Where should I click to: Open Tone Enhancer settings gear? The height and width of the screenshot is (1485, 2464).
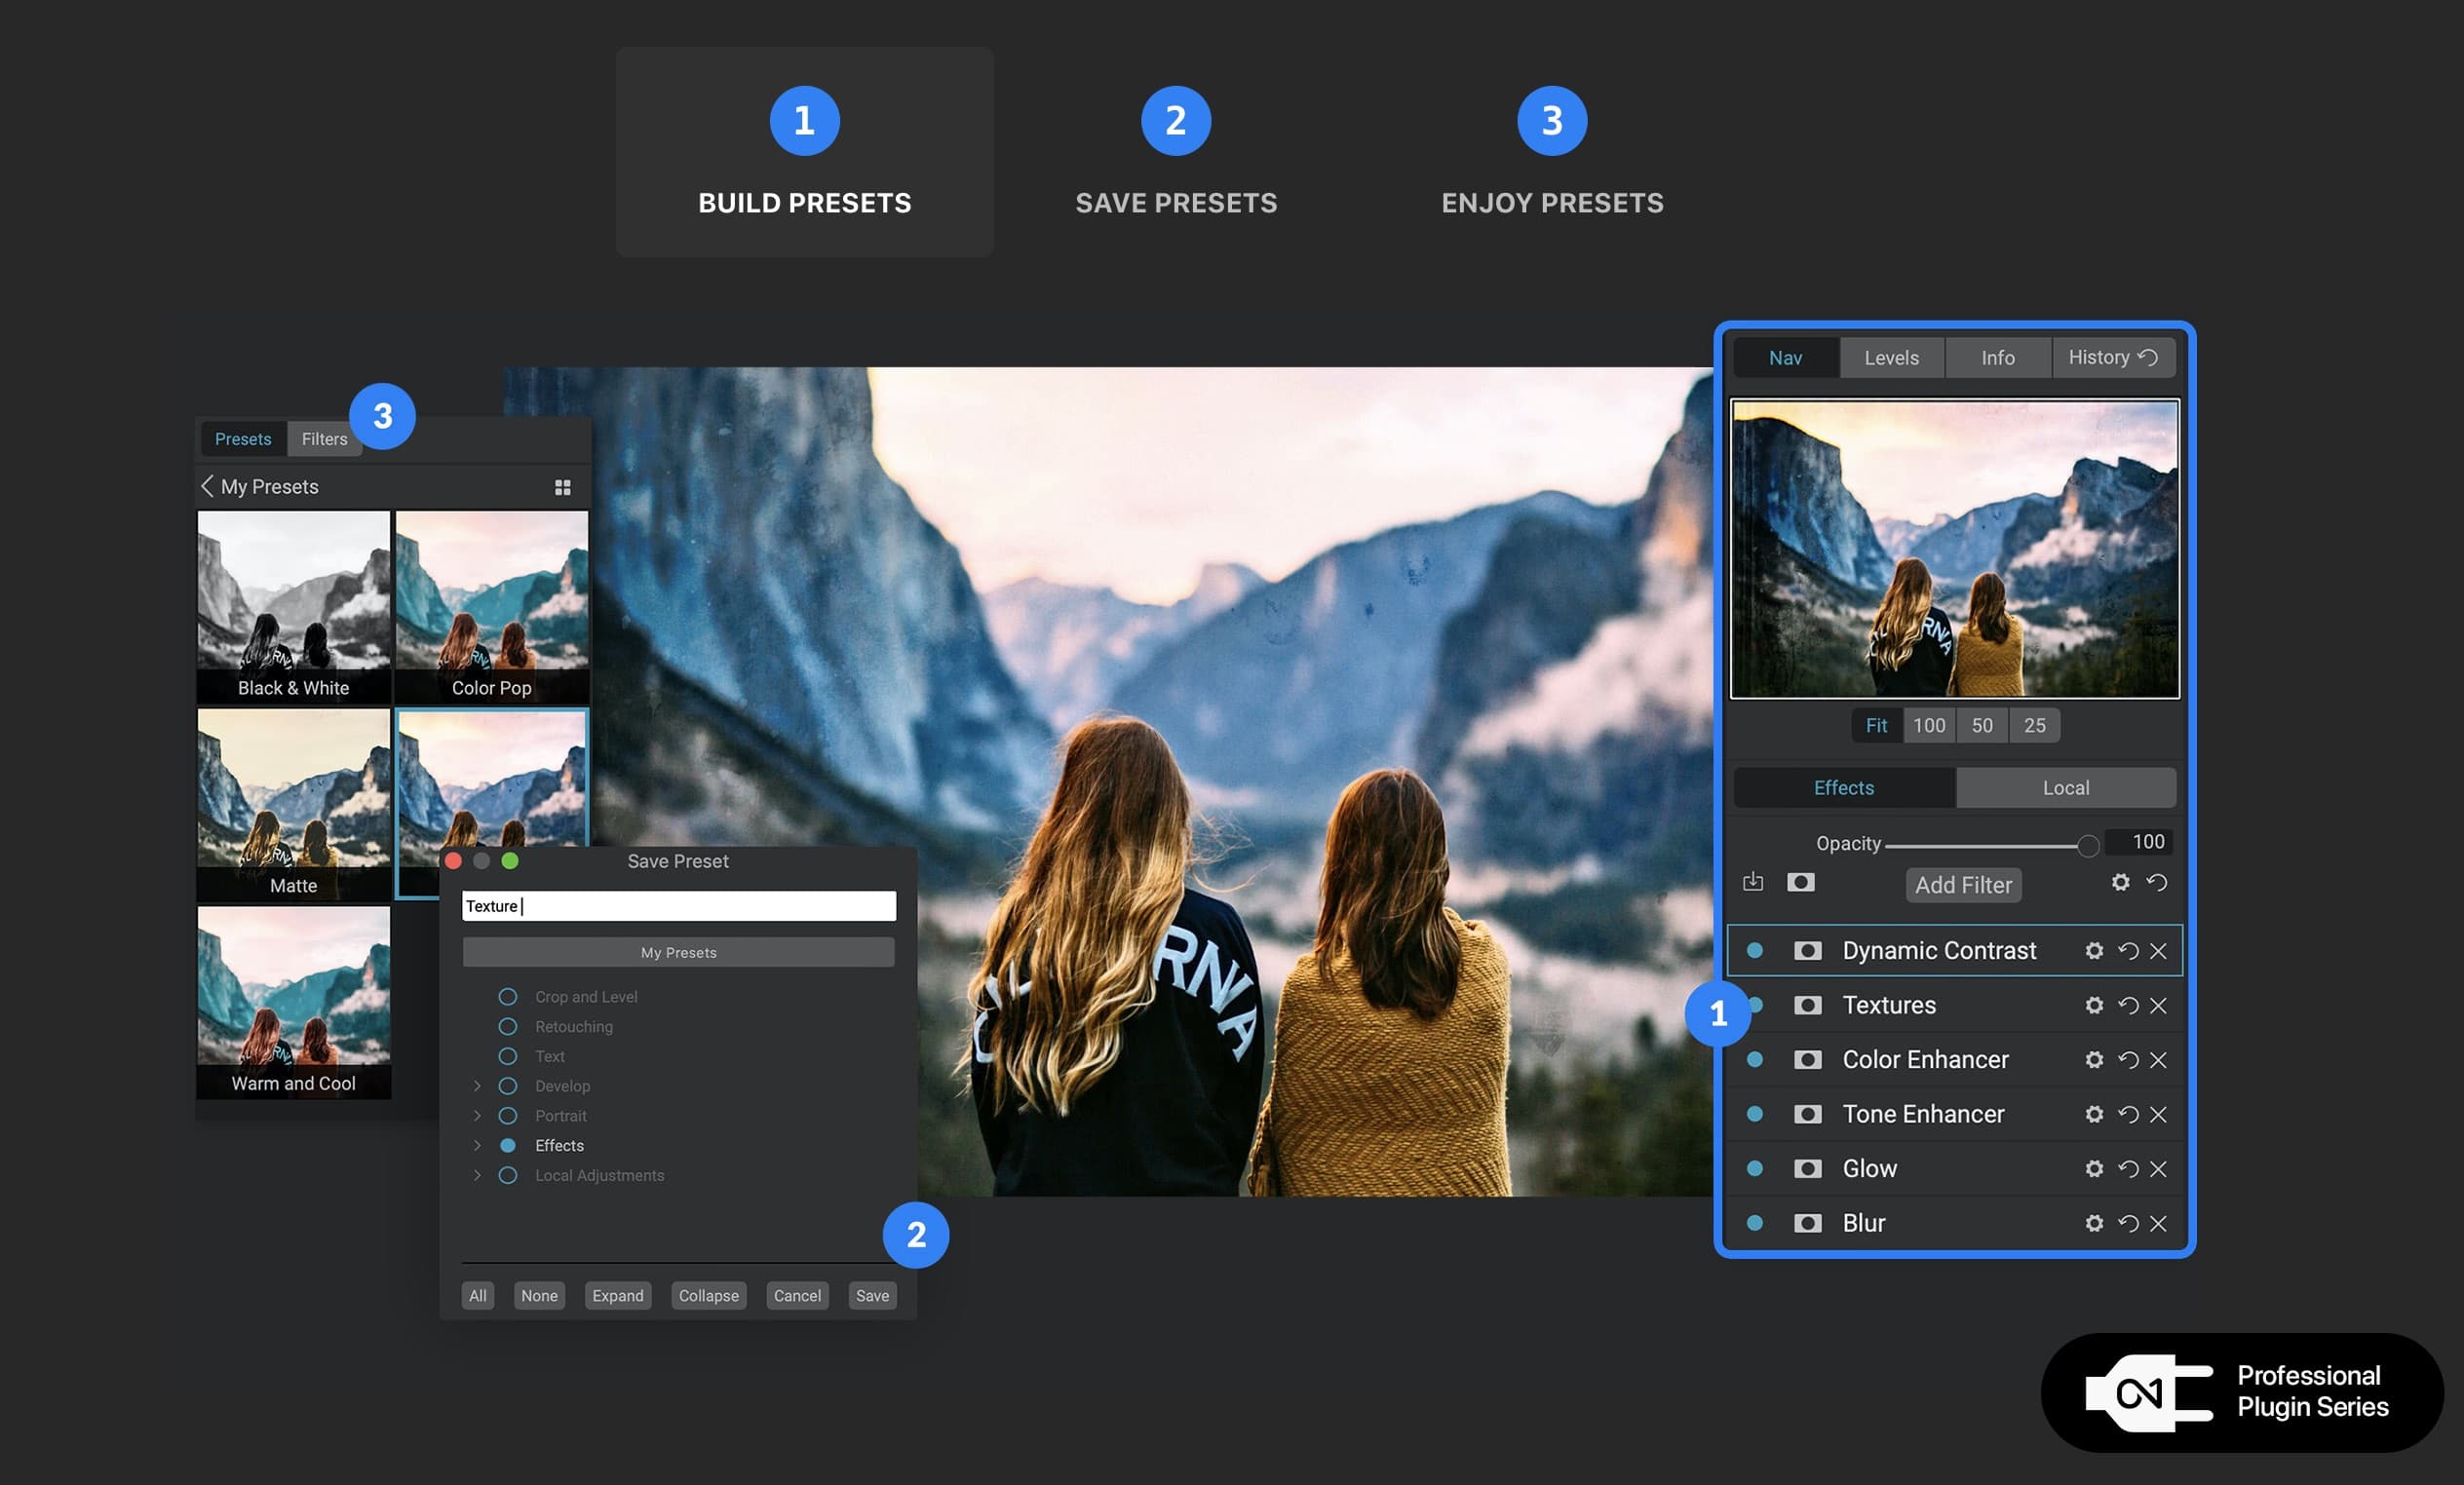coord(2093,1114)
